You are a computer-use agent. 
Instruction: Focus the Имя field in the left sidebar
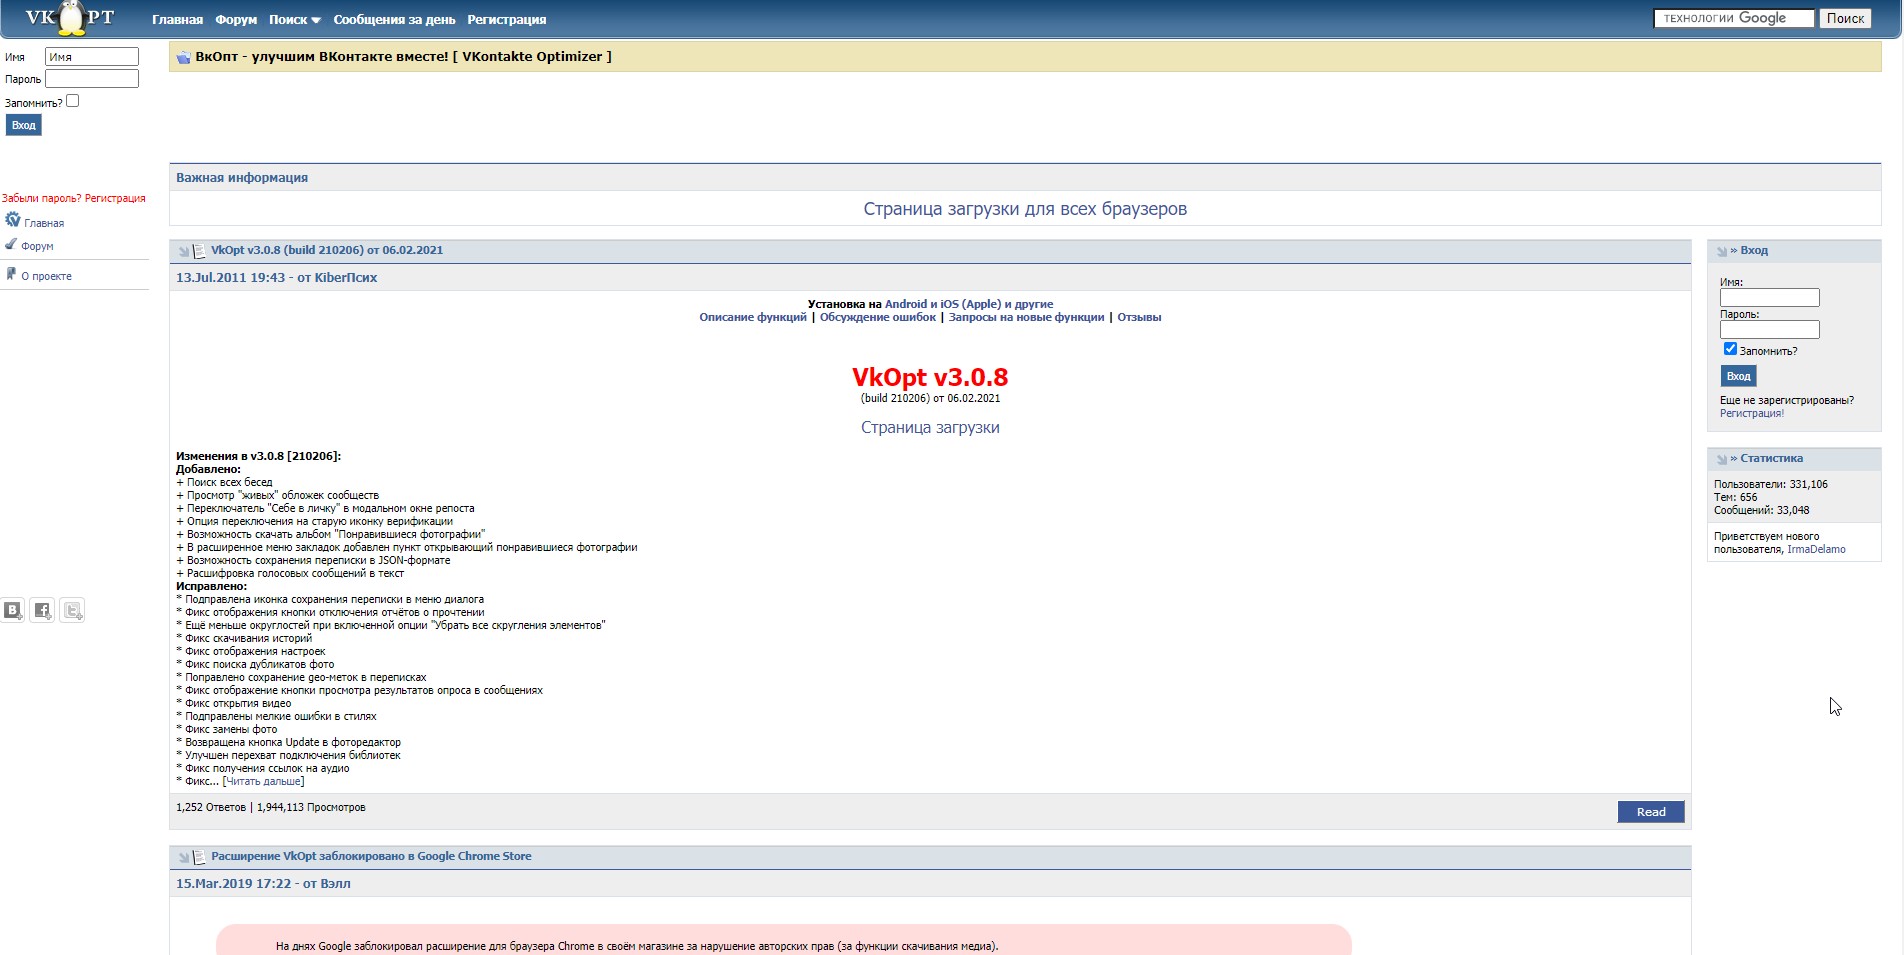[x=92, y=57]
